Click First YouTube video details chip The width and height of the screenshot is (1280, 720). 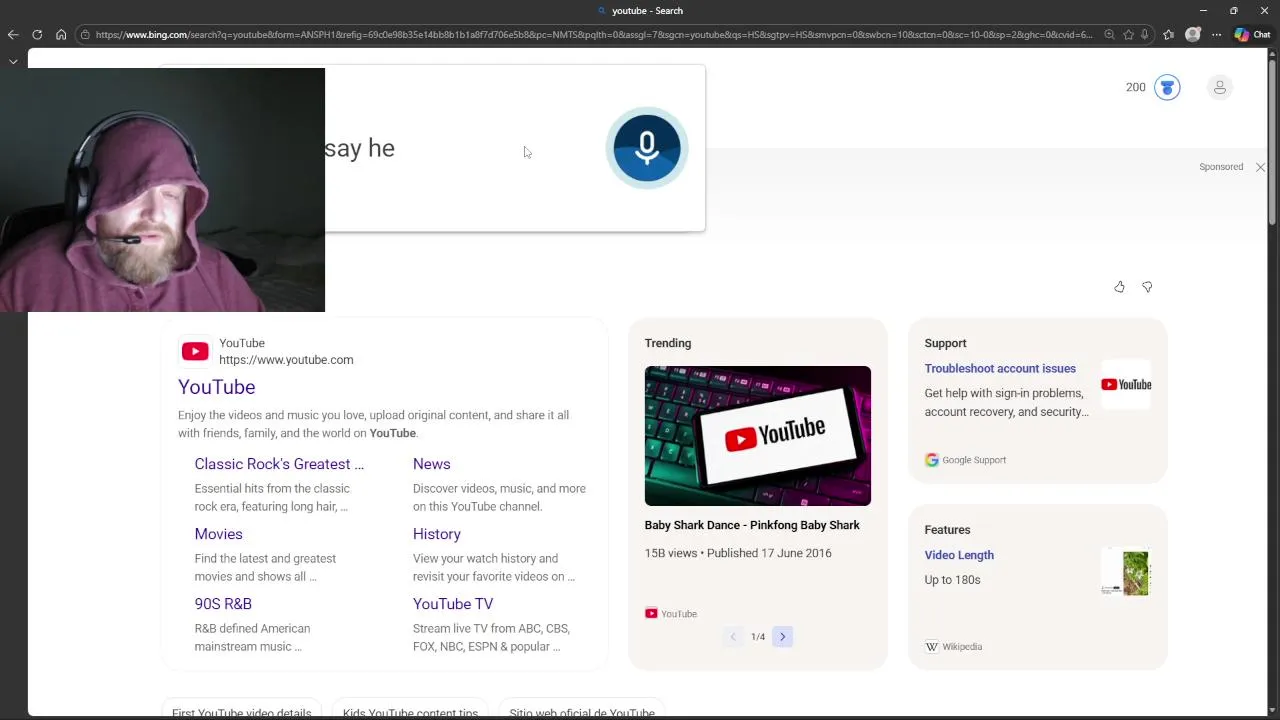(241, 711)
